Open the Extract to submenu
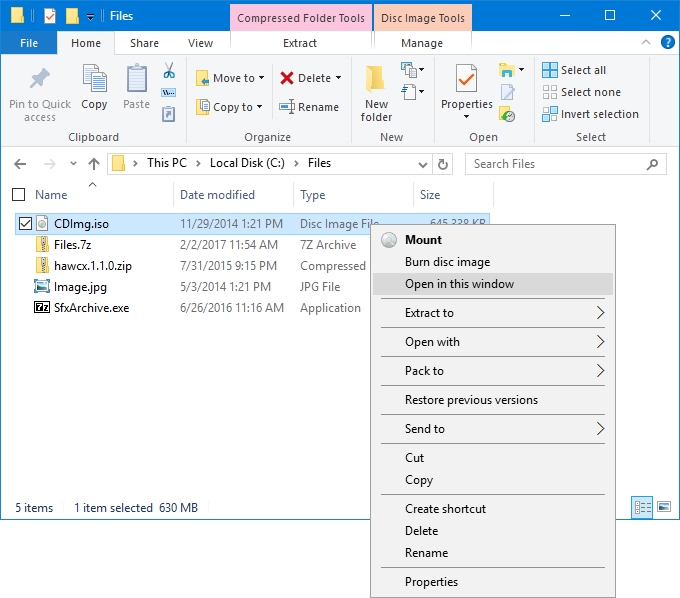This screenshot has height=598, width=680. tap(493, 313)
